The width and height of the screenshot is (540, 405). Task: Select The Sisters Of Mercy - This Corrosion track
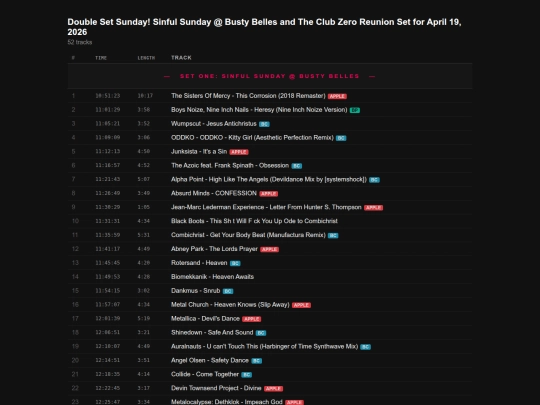click(248, 96)
